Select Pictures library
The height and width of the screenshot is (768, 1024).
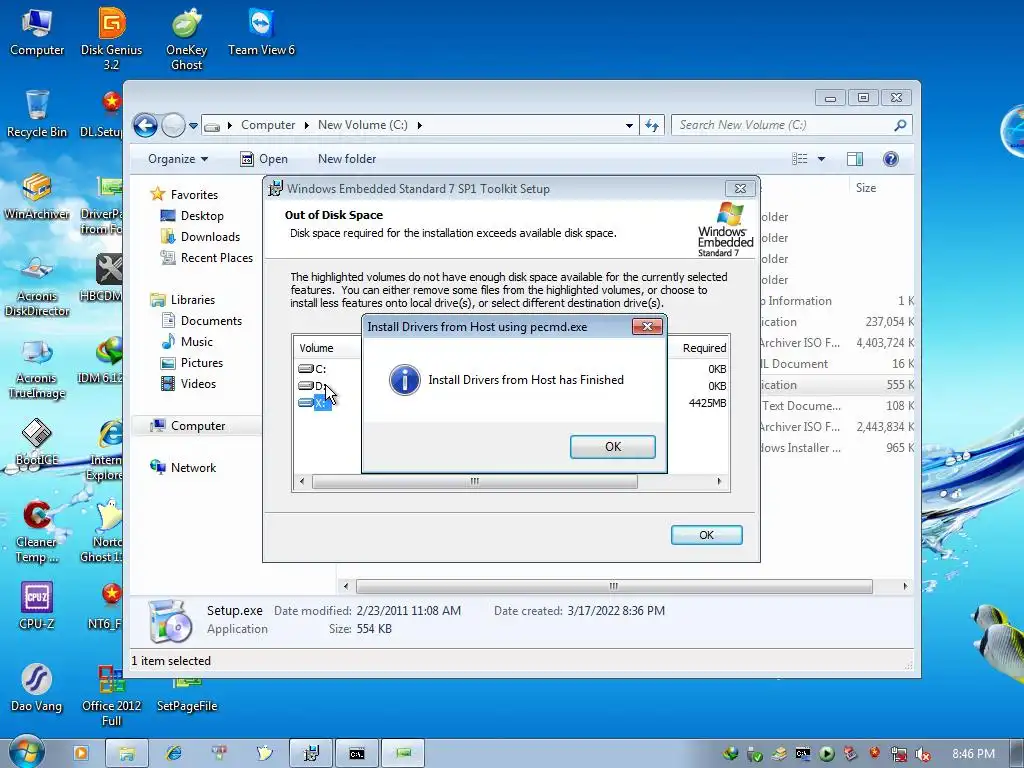[201, 362]
